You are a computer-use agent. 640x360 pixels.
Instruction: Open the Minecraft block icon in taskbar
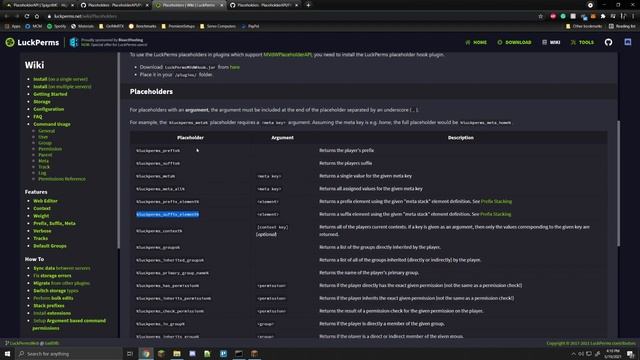coord(161,353)
